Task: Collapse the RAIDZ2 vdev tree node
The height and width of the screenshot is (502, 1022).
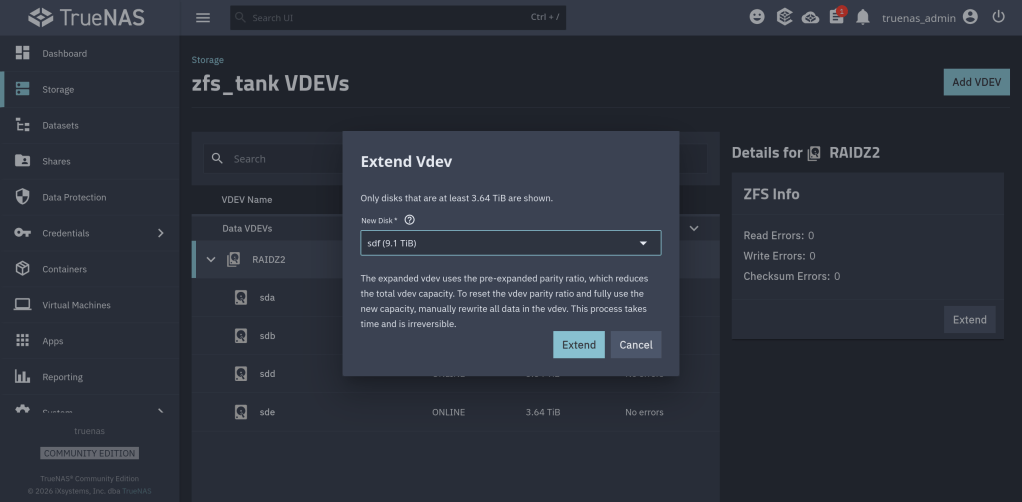Action: point(211,260)
